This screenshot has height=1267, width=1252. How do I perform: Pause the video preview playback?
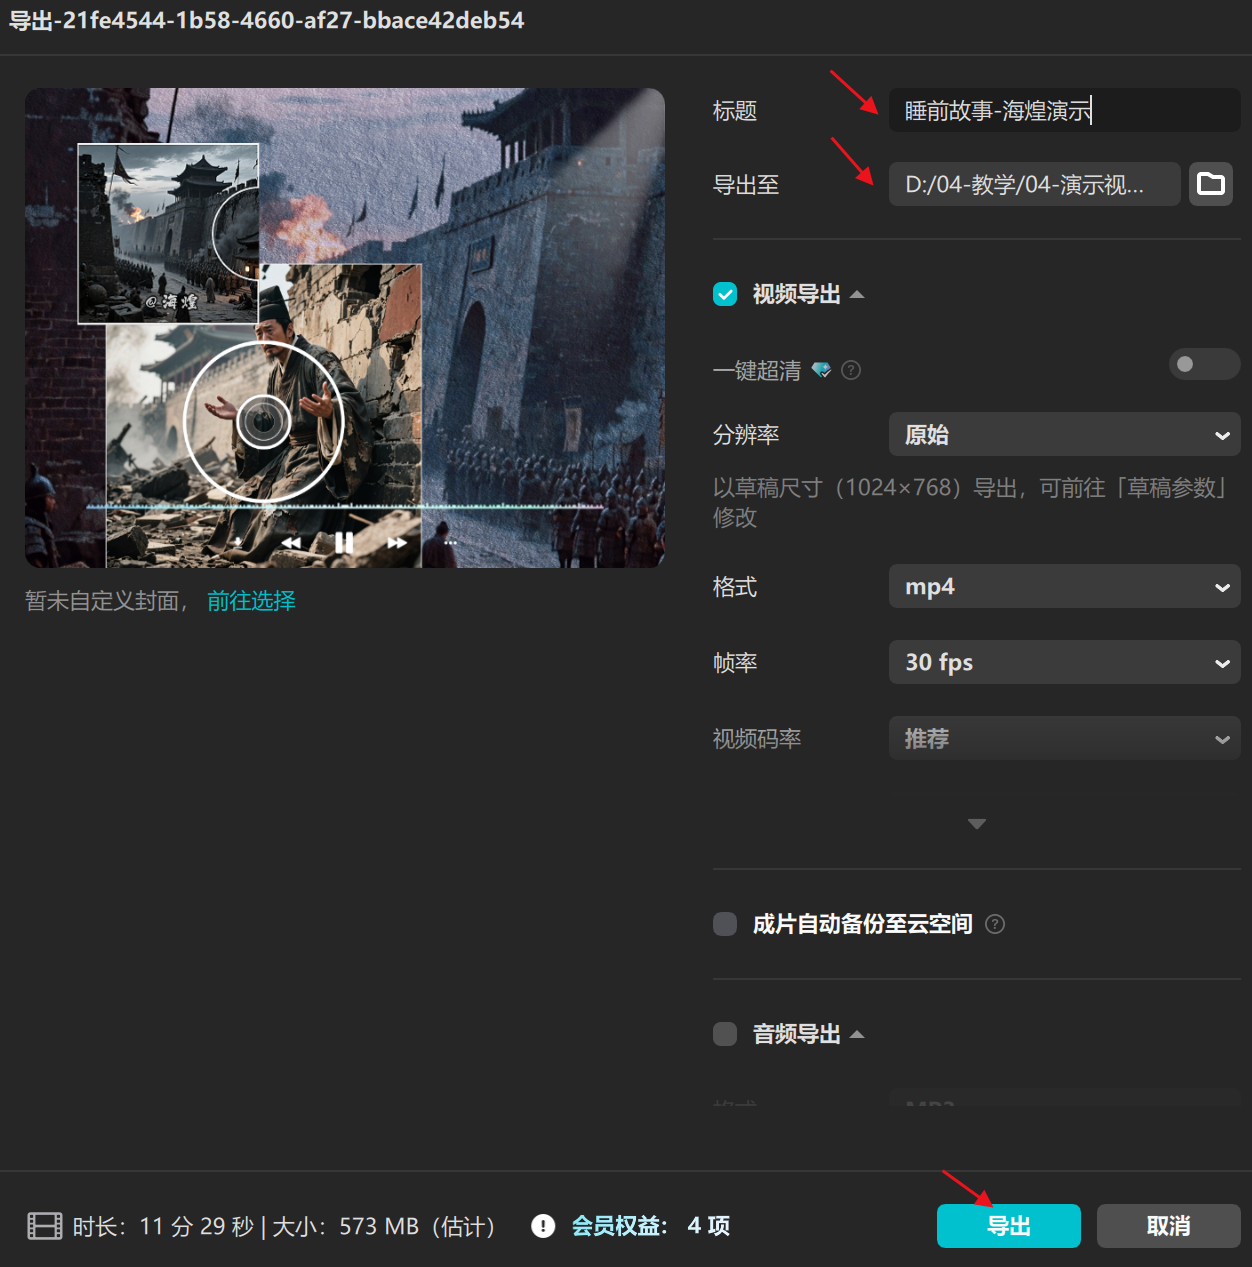[x=344, y=542]
